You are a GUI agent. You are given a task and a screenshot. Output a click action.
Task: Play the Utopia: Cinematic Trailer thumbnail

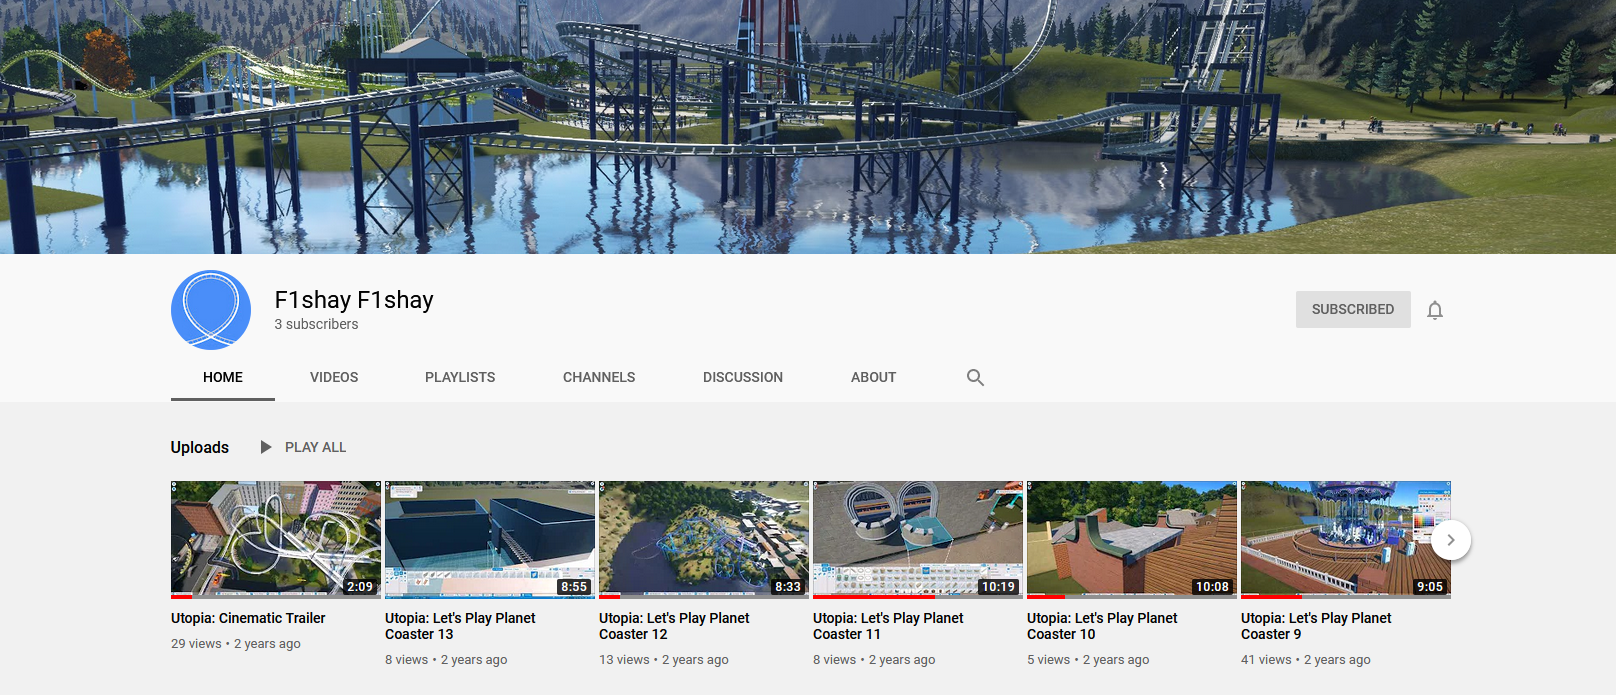pos(275,539)
